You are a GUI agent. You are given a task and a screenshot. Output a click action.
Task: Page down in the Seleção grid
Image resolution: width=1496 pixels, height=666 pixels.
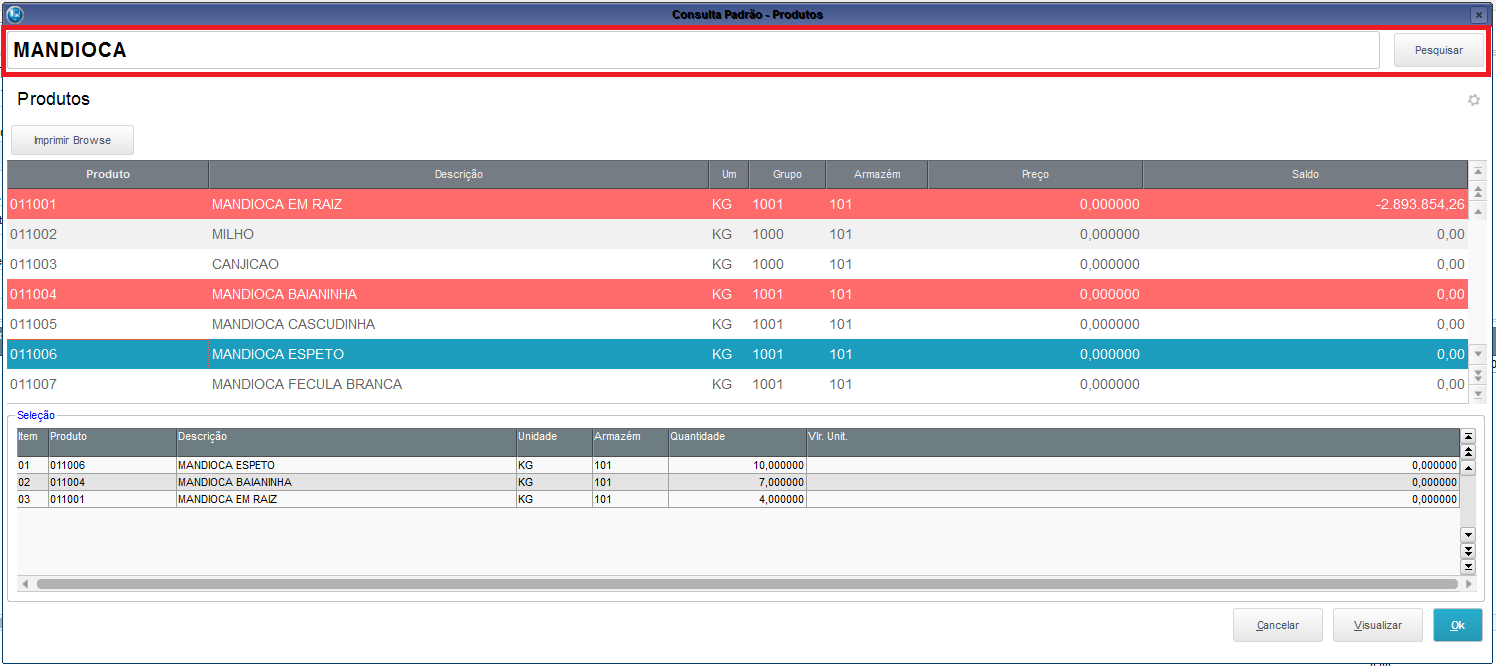pos(1468,551)
